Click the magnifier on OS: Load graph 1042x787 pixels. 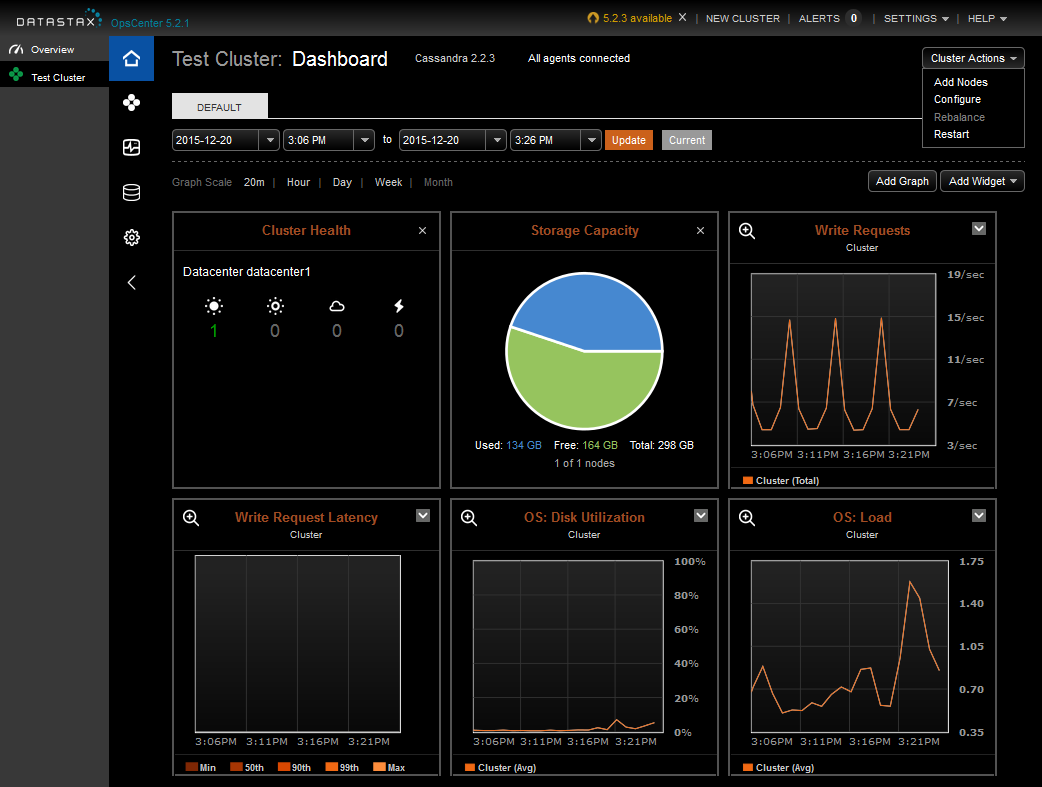[x=746, y=517]
